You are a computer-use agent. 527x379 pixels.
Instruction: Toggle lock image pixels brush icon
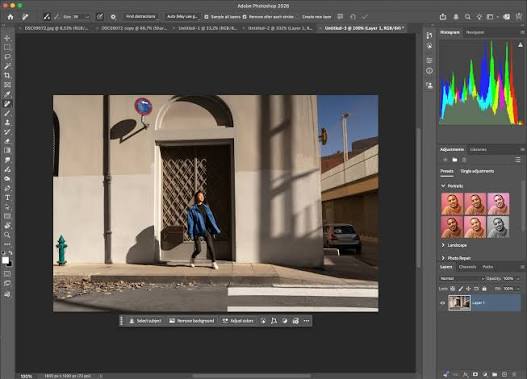point(460,288)
